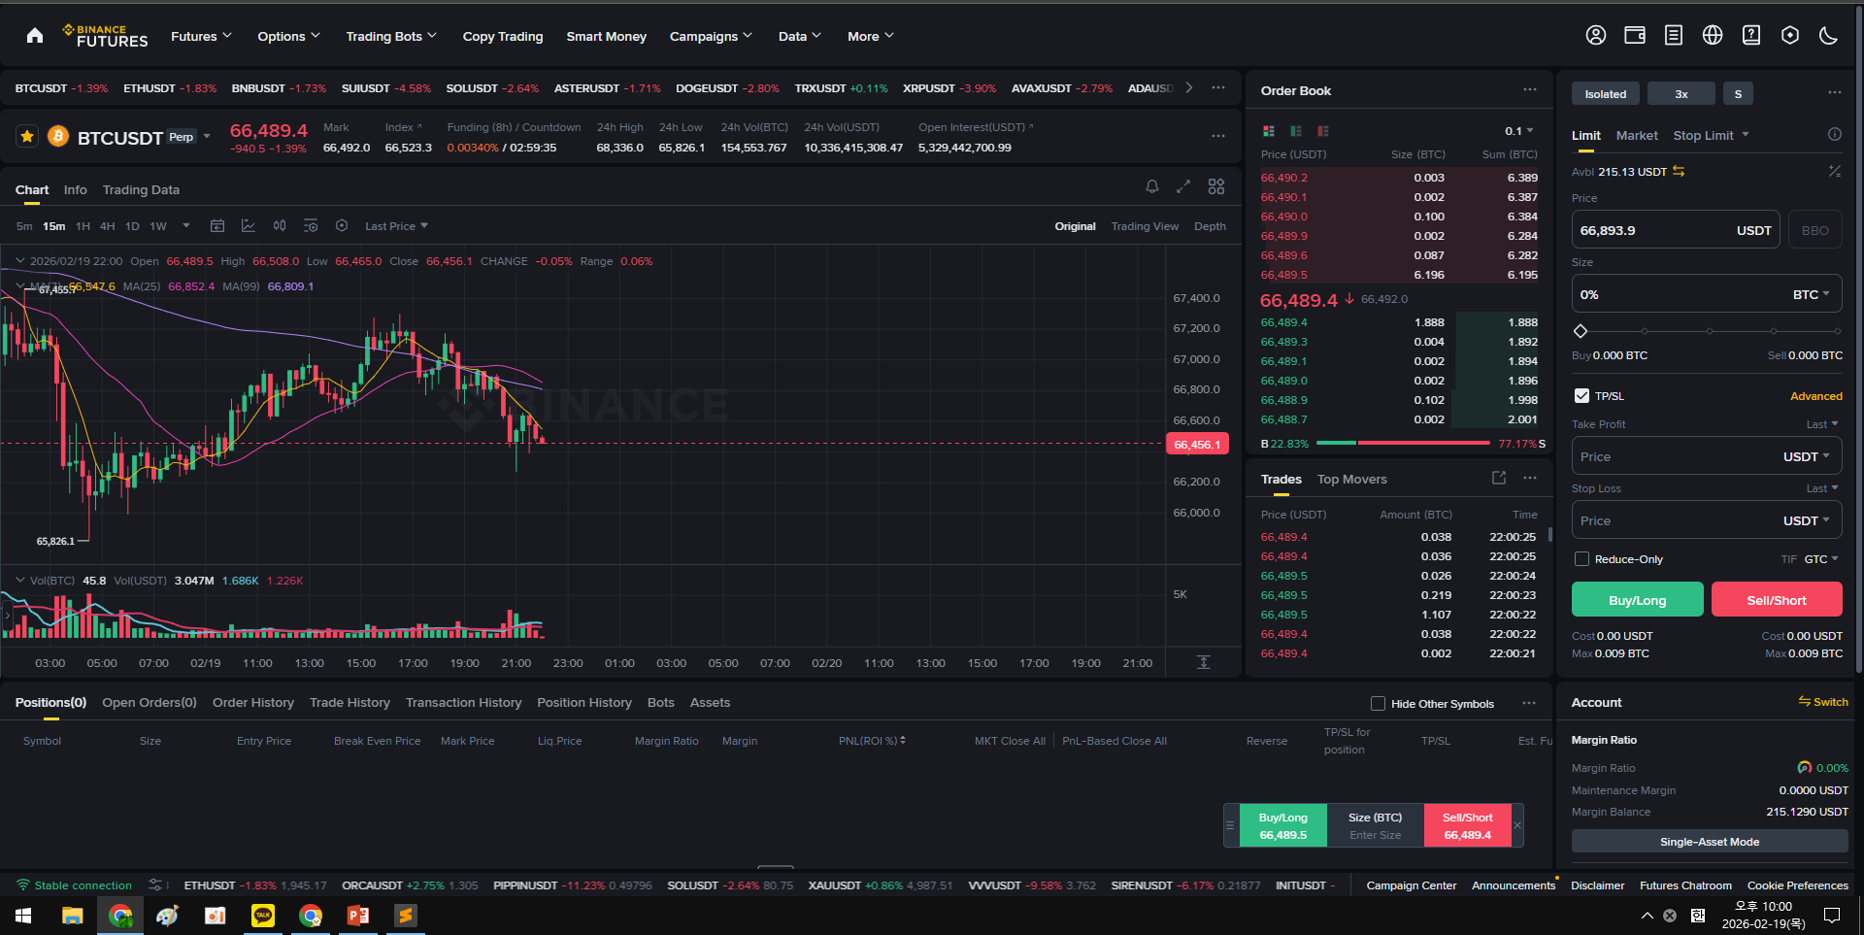This screenshot has width=1864, height=935.
Task: Select the 1H chart interval
Action: 83,226
